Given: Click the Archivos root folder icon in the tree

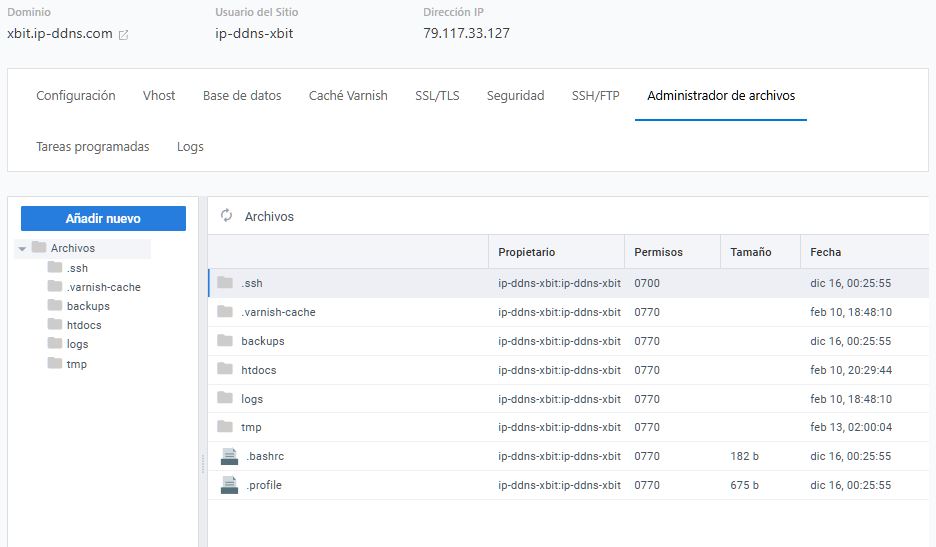Looking at the screenshot, I should click(39, 247).
